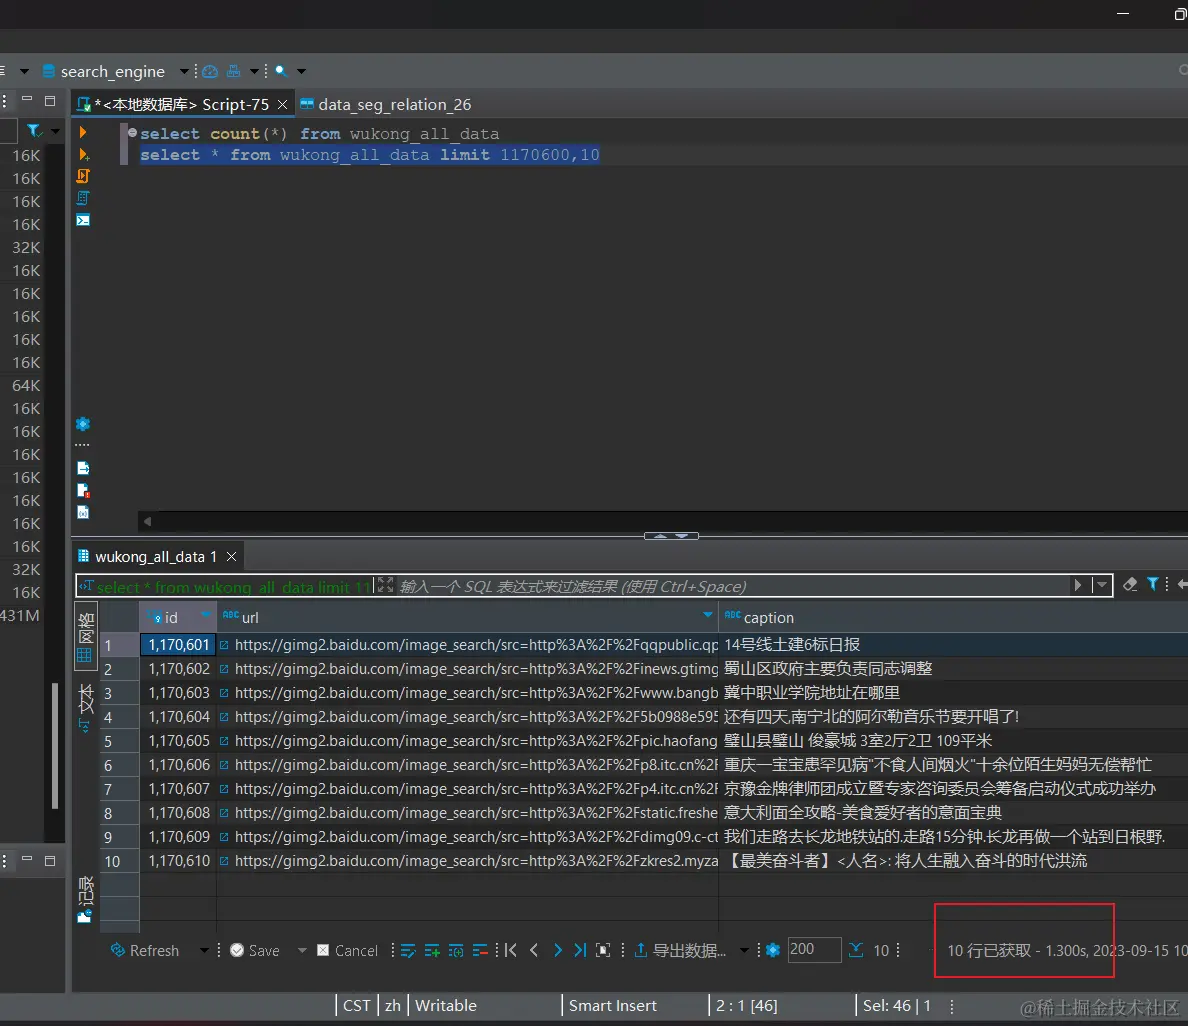Expand the transaction mode dropdown arrow

click(254, 71)
